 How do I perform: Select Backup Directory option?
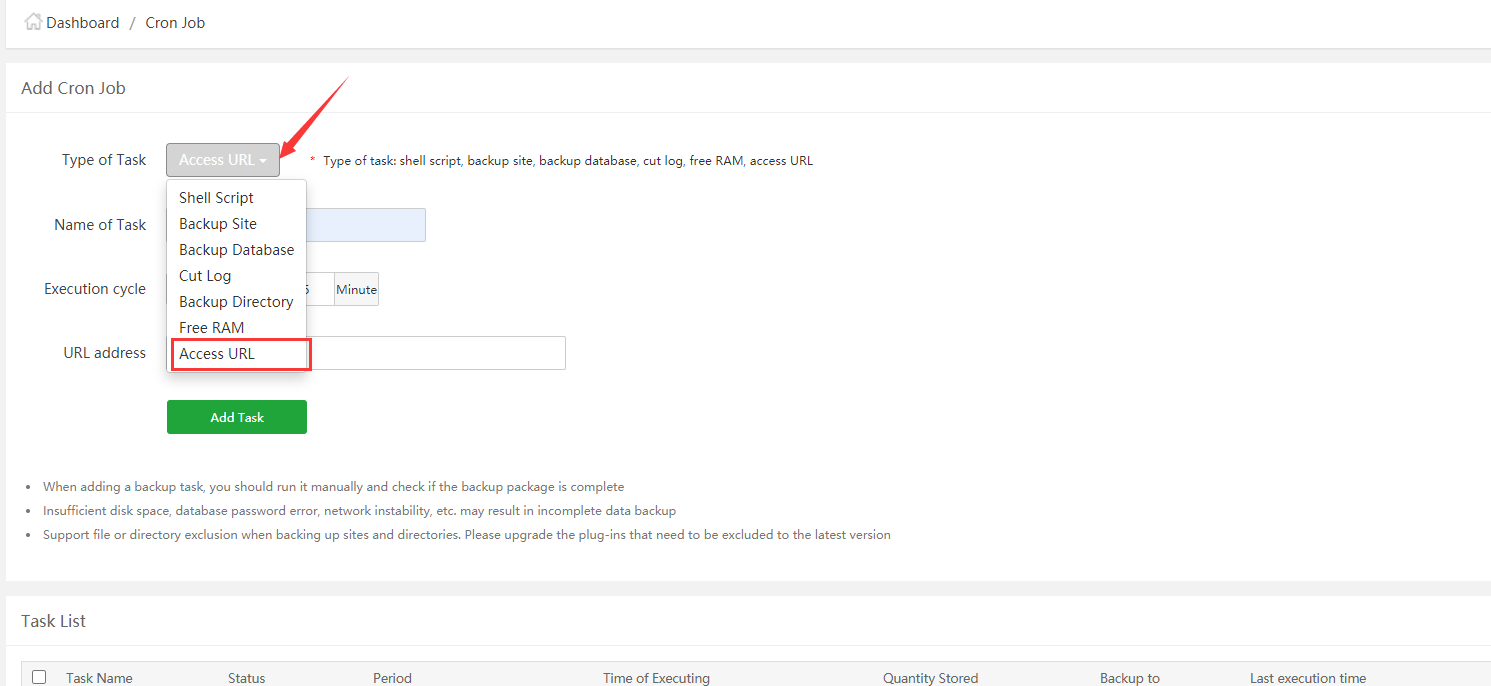click(236, 302)
